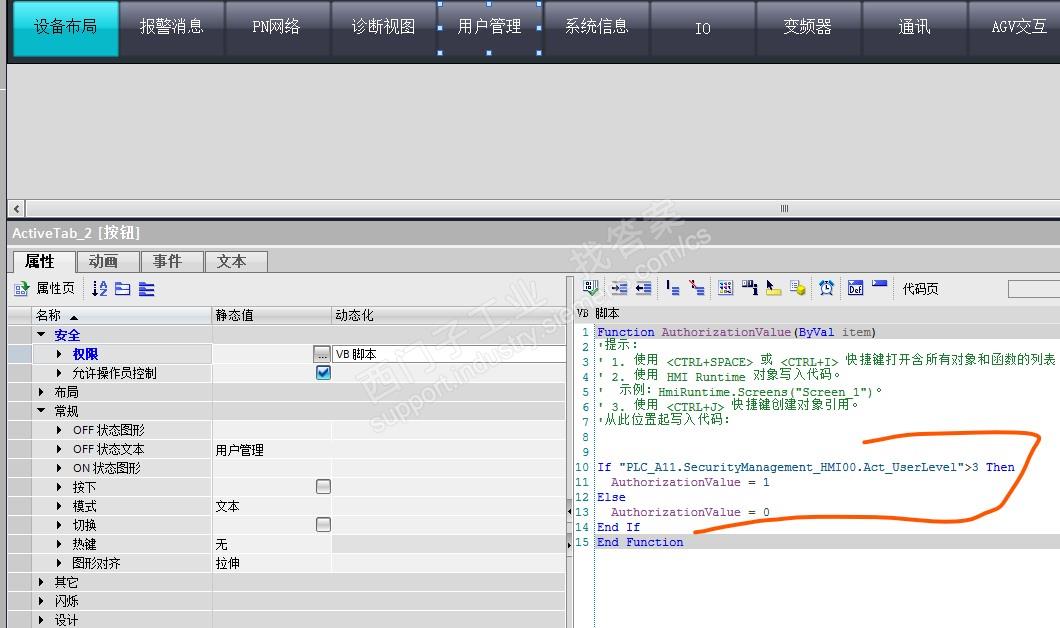This screenshot has height=628, width=1060.
Task: Click the VB 脚本 dynamization field
Action: click(x=449, y=354)
